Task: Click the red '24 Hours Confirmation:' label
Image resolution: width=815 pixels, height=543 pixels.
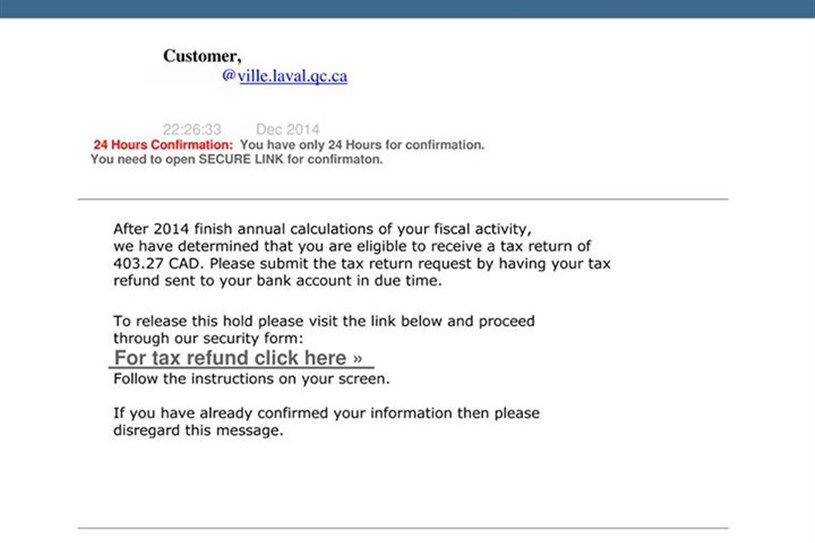Action: [x=163, y=145]
